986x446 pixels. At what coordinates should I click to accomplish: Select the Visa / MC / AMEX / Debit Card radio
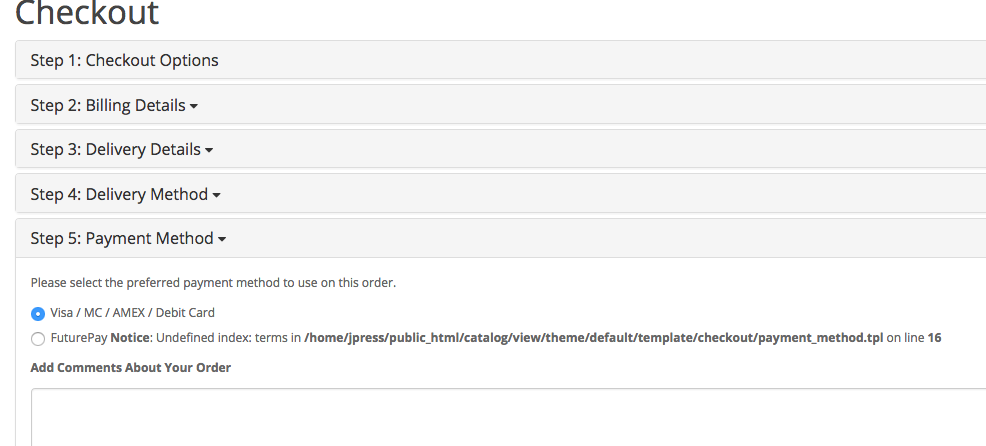(x=38, y=313)
